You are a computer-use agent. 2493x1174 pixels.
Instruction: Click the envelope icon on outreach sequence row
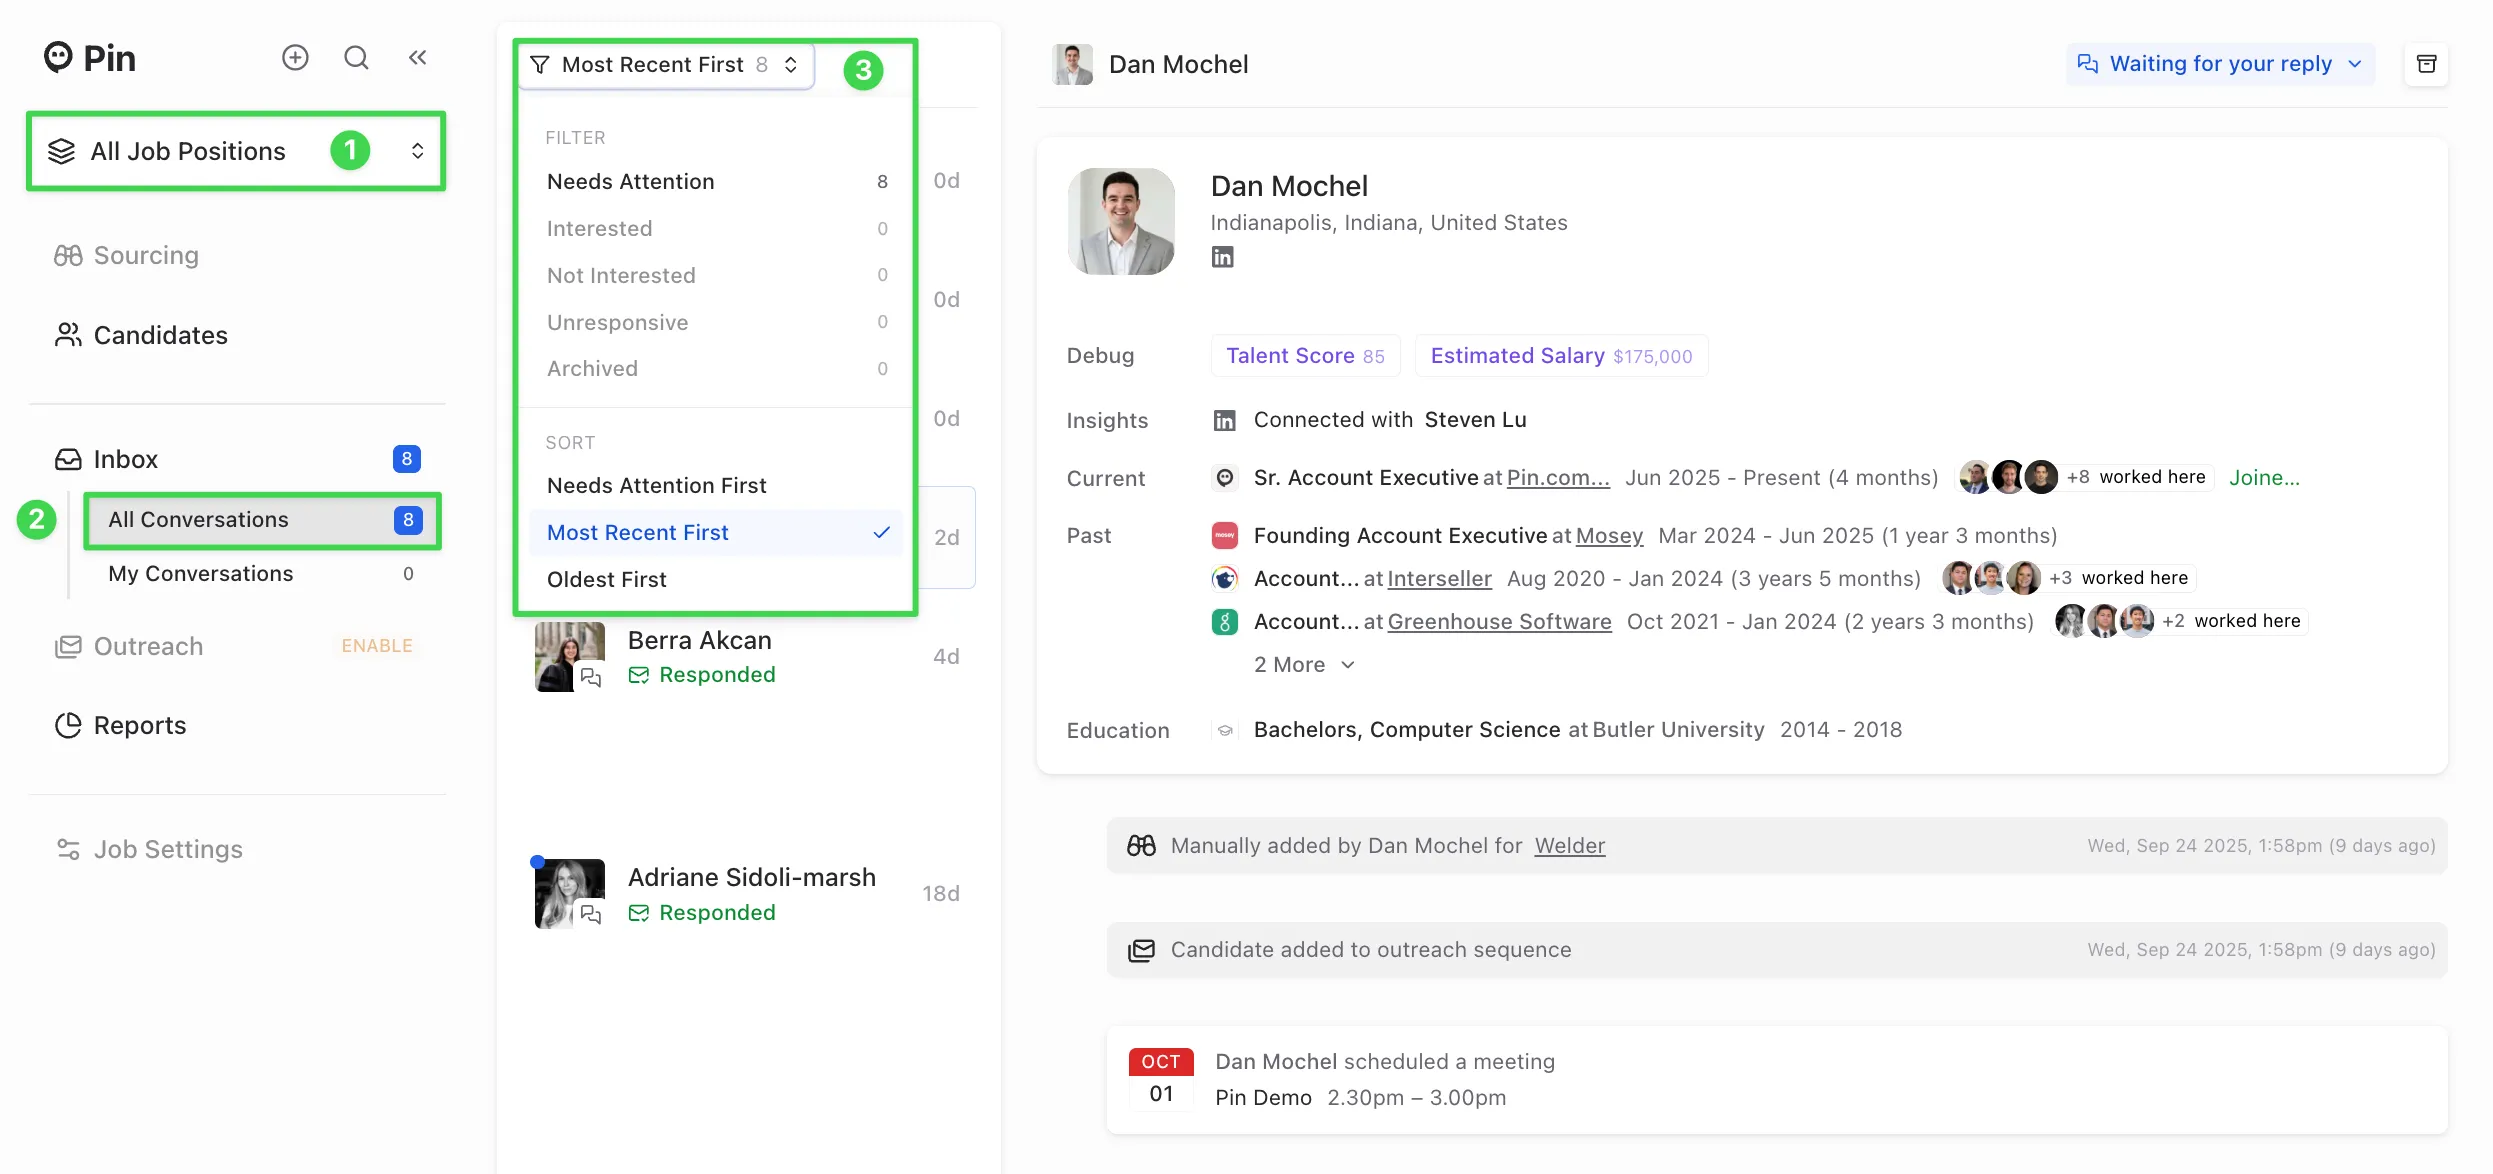pyautogui.click(x=1141, y=950)
